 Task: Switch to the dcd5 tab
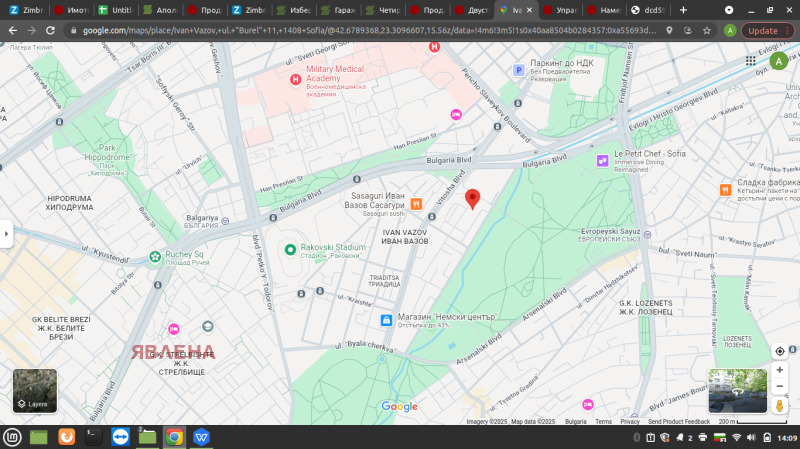pyautogui.click(x=648, y=10)
